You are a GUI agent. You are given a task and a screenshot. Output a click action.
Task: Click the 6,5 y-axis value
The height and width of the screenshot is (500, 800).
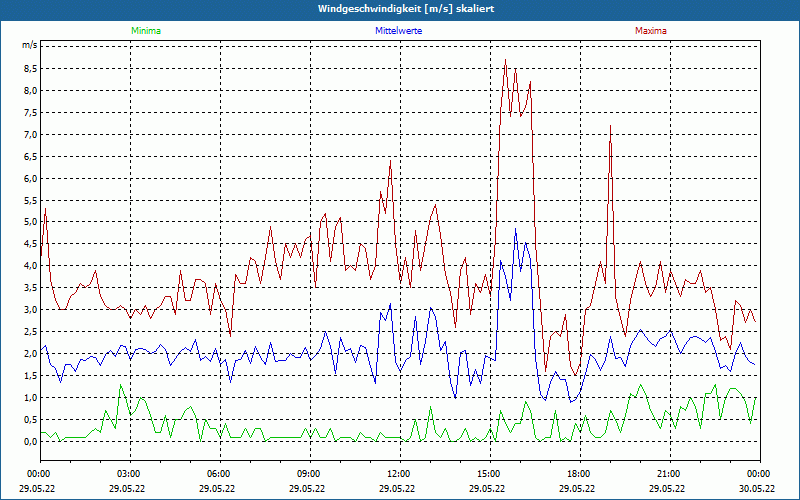pyautogui.click(x=31, y=157)
